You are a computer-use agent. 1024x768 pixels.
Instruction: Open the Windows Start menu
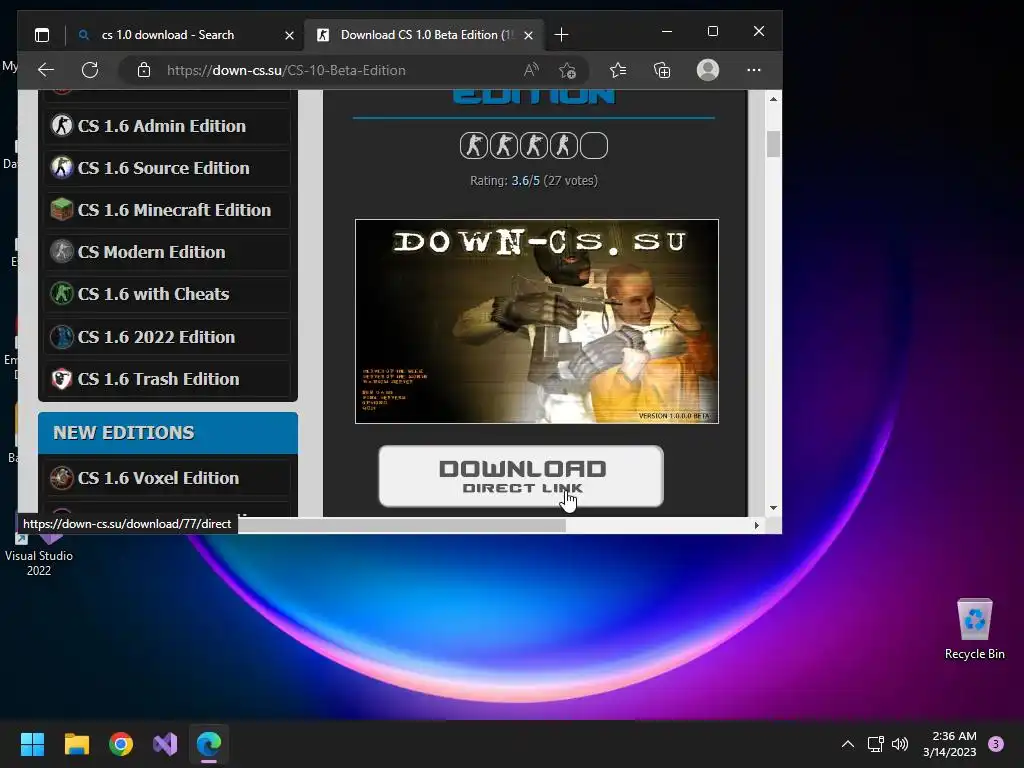(32, 744)
